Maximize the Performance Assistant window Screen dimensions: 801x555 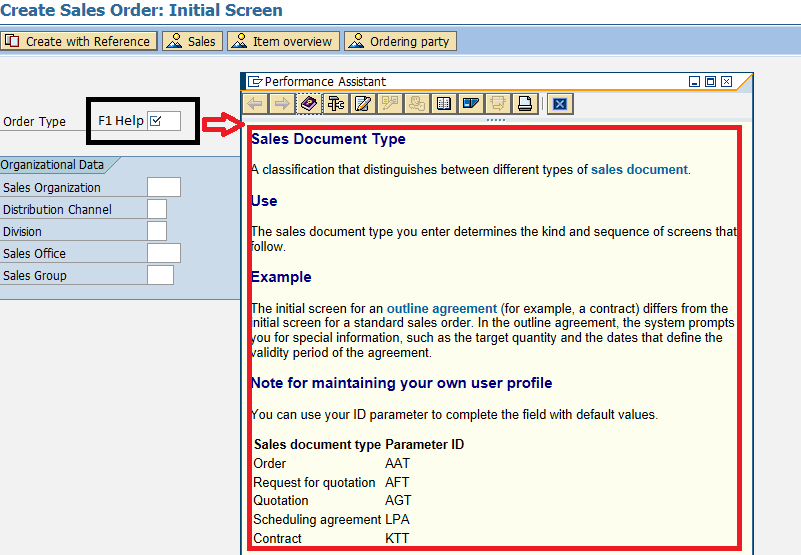[710, 81]
